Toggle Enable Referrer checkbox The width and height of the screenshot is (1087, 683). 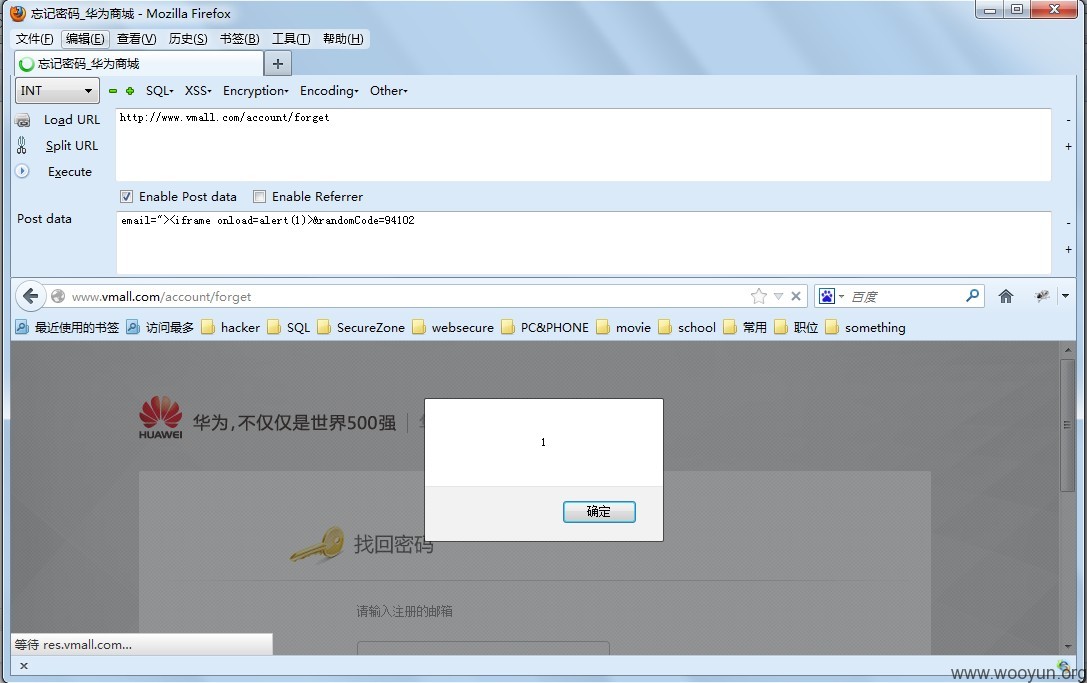point(259,196)
